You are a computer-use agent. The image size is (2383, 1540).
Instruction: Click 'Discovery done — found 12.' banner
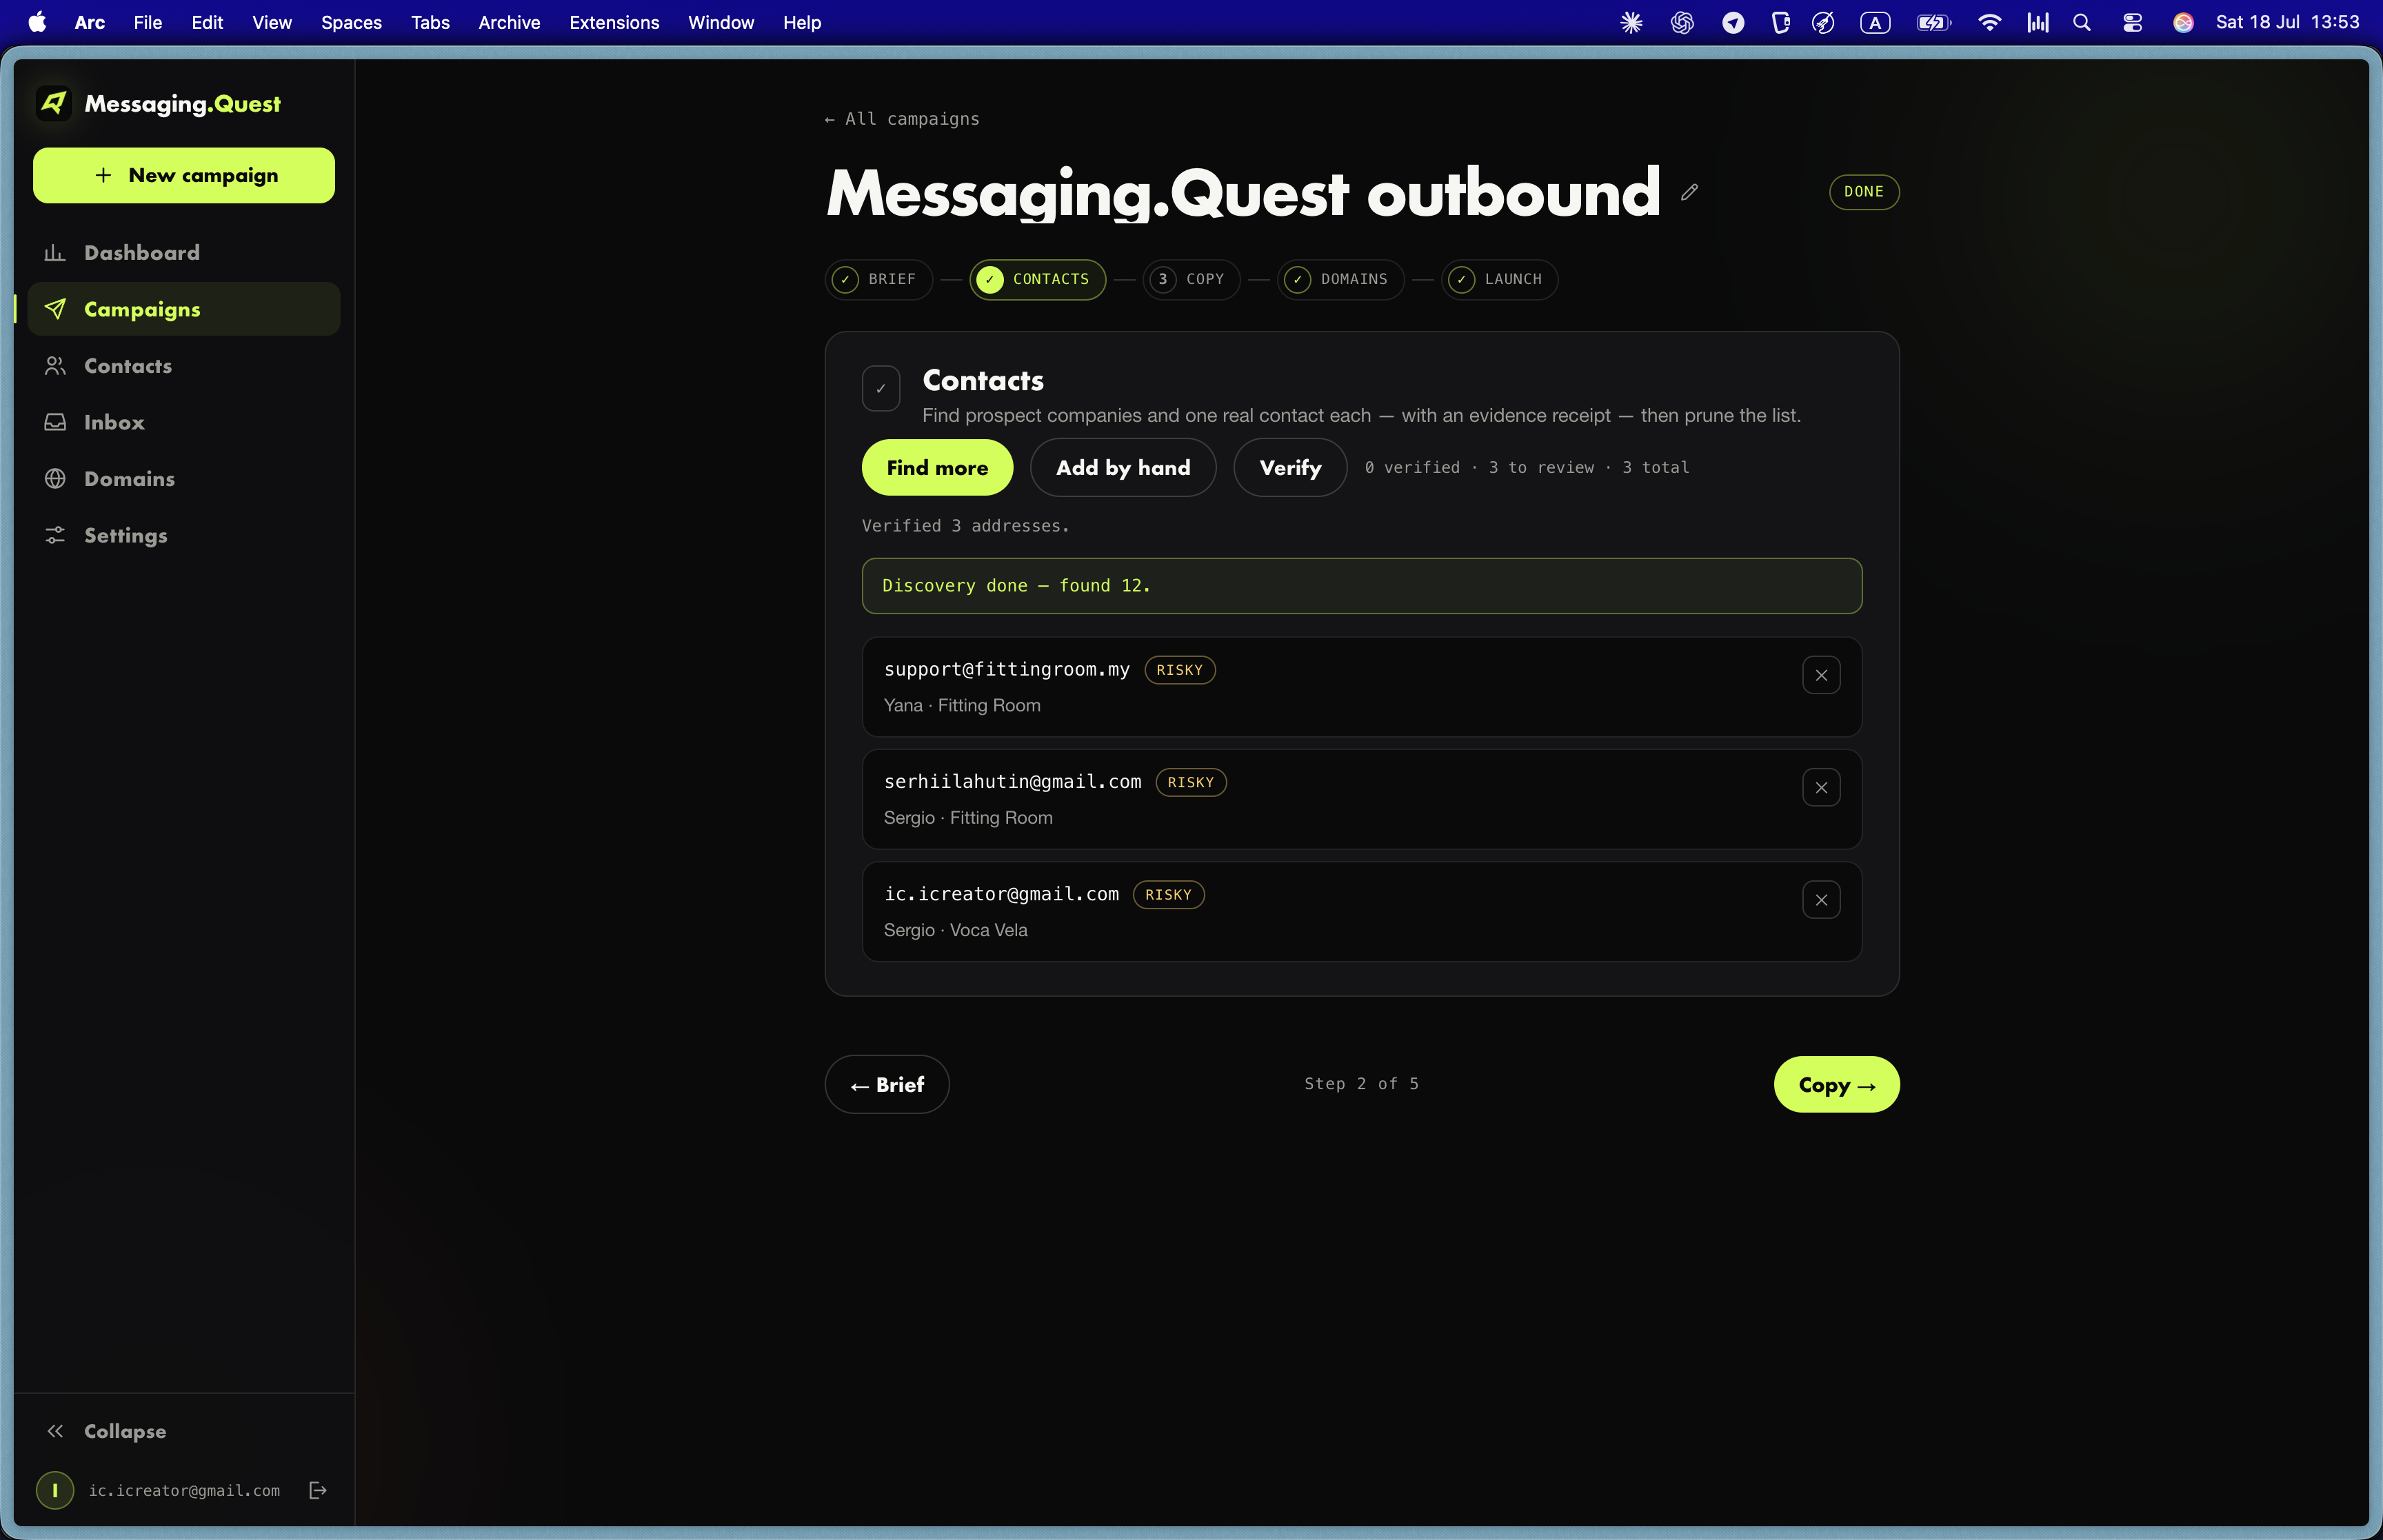[x=1362, y=586]
